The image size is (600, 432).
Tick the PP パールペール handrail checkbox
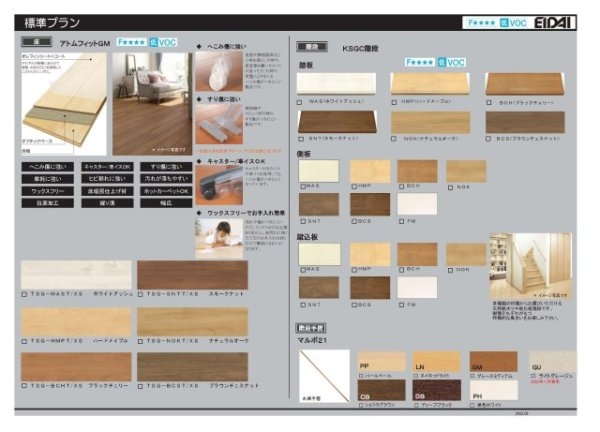tap(361, 376)
